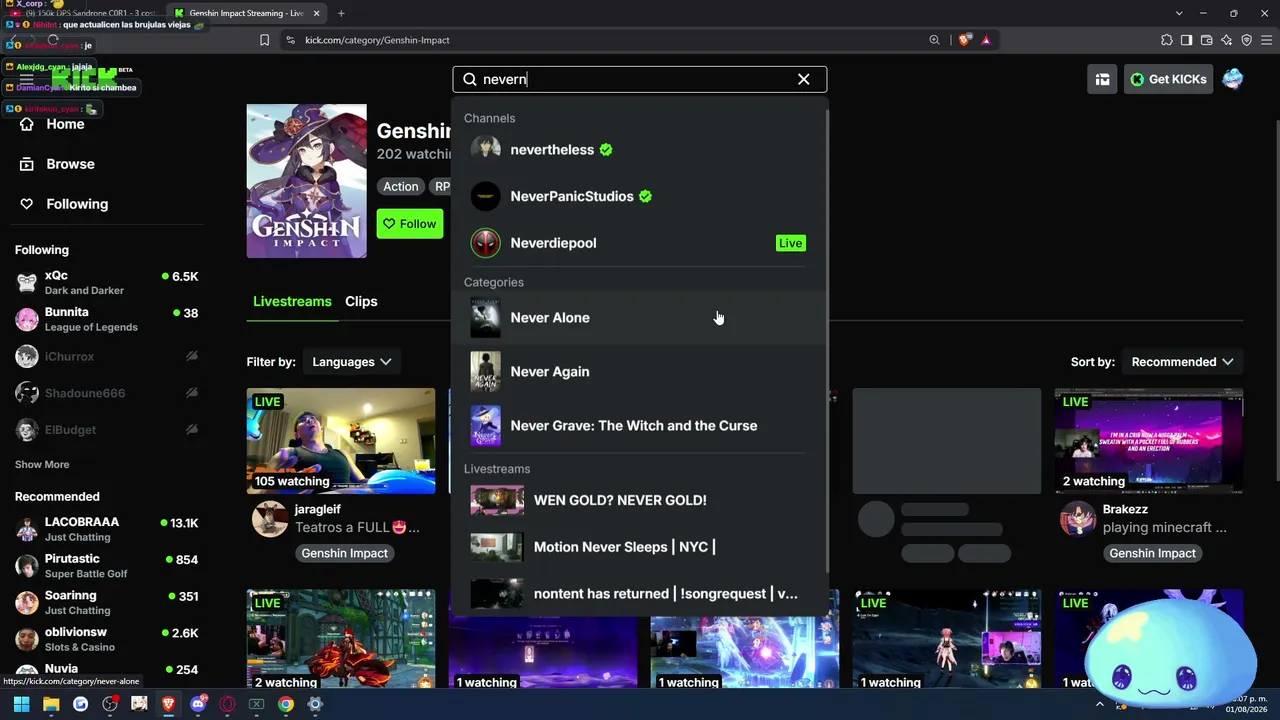Click the Live badge next to Neverdiepool

pyautogui.click(x=790, y=243)
